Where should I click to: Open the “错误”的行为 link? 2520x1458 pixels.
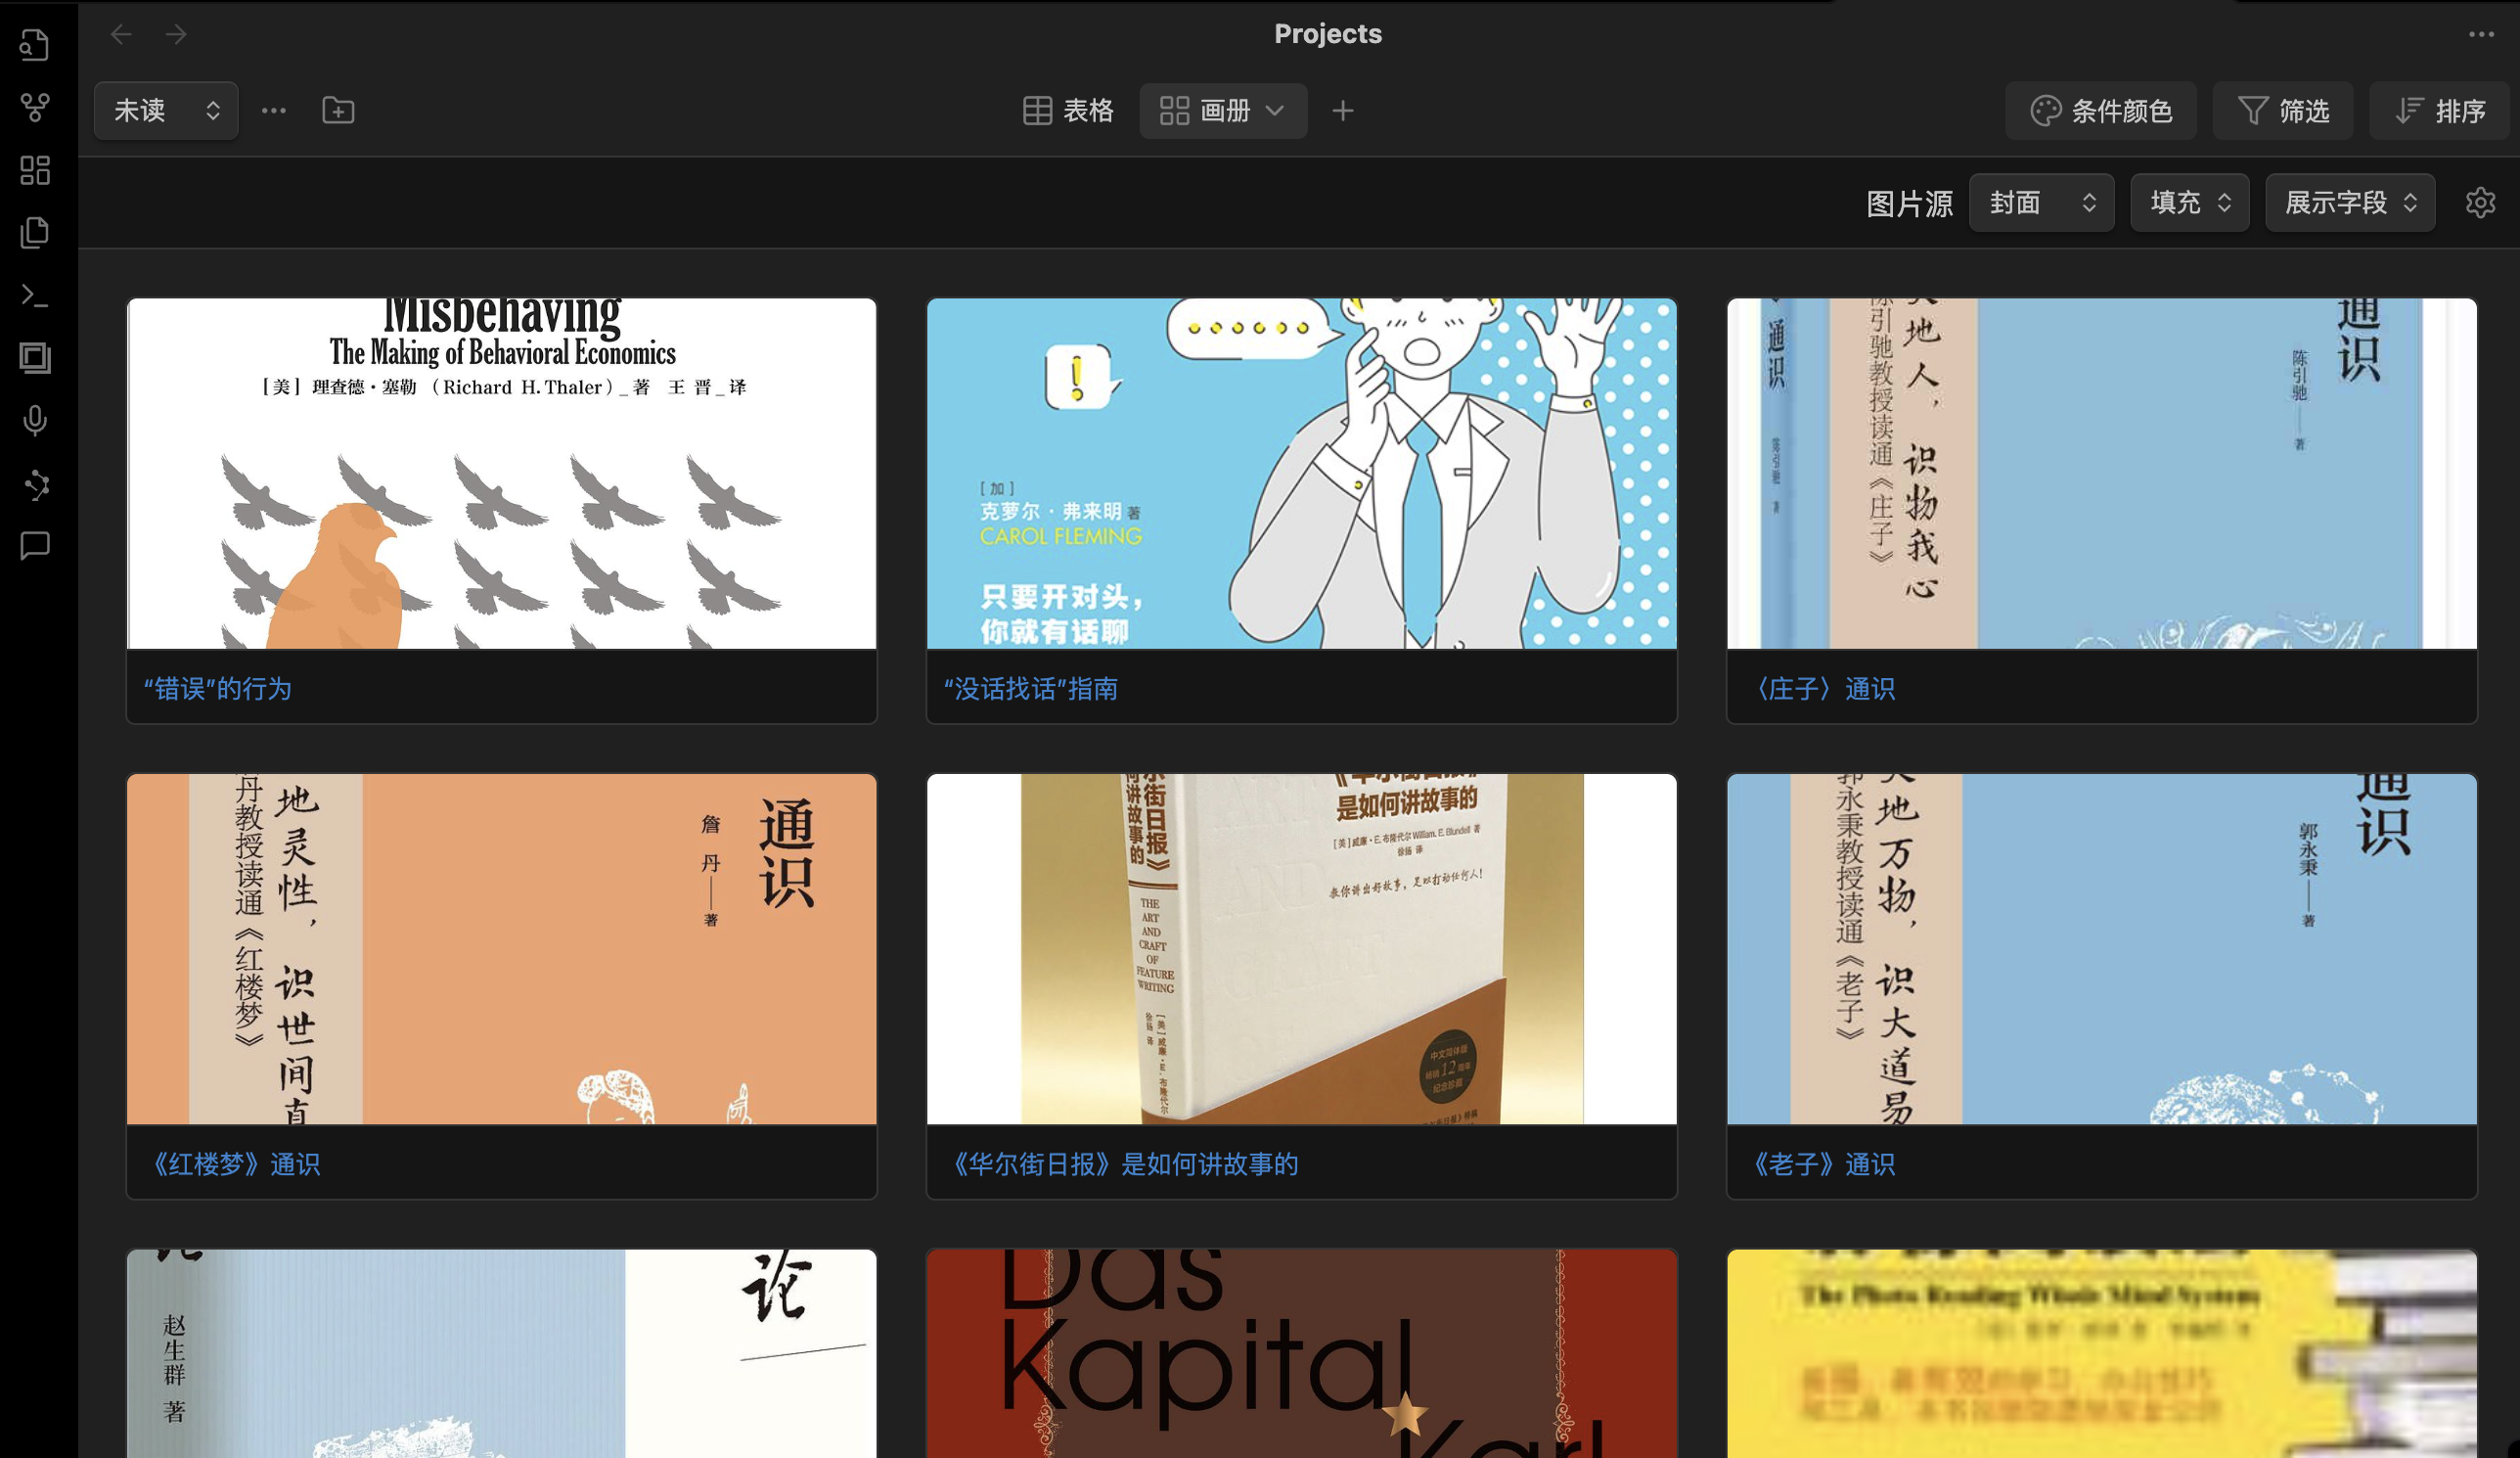[218, 689]
